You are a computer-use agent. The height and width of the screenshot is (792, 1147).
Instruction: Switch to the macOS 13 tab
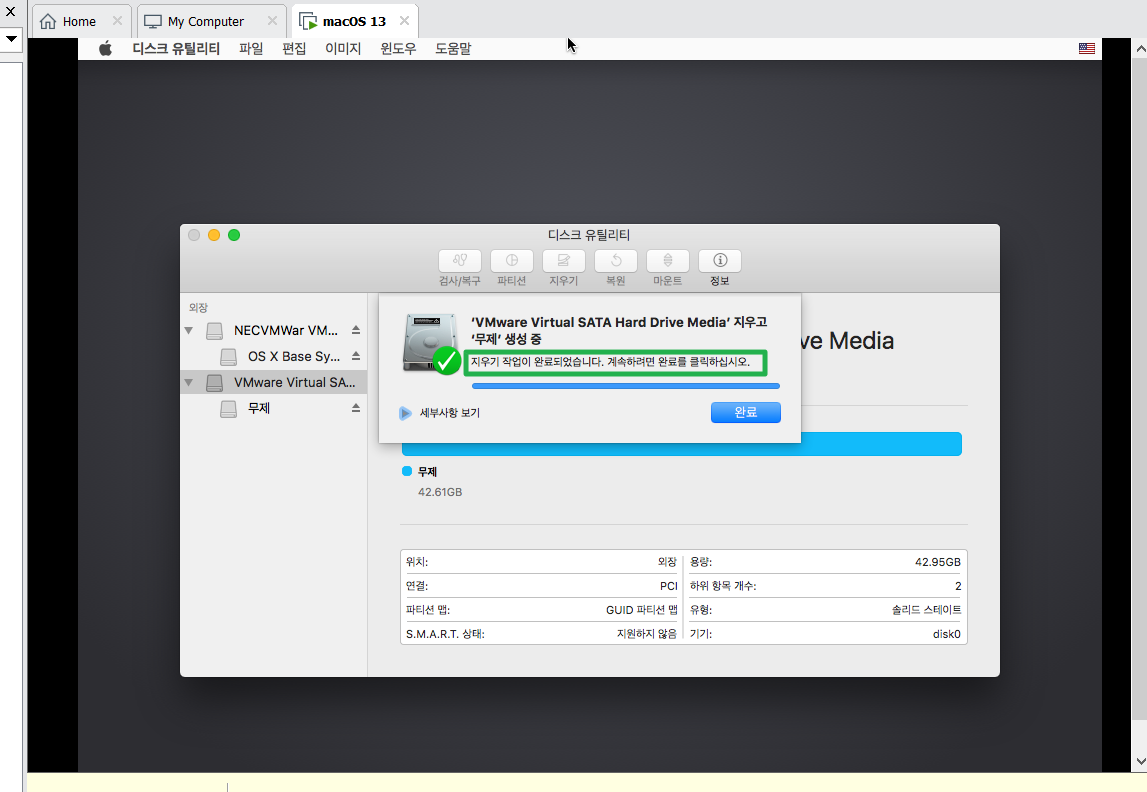tap(354, 21)
